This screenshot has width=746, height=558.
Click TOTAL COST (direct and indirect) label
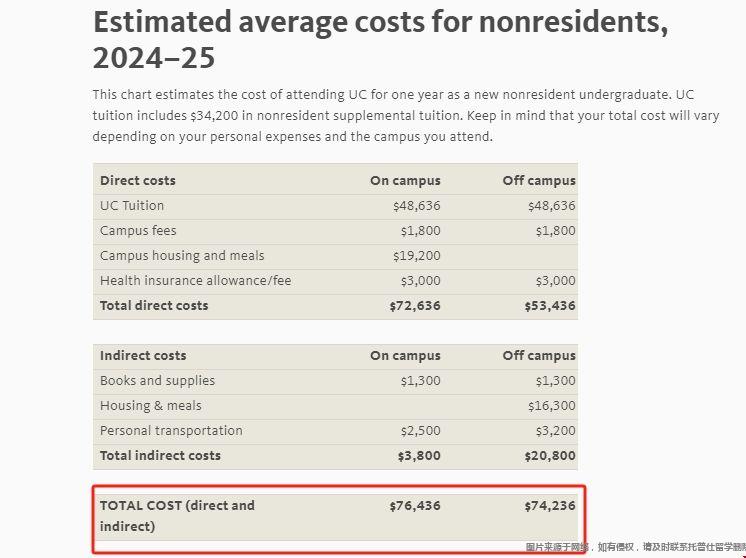click(x=177, y=515)
